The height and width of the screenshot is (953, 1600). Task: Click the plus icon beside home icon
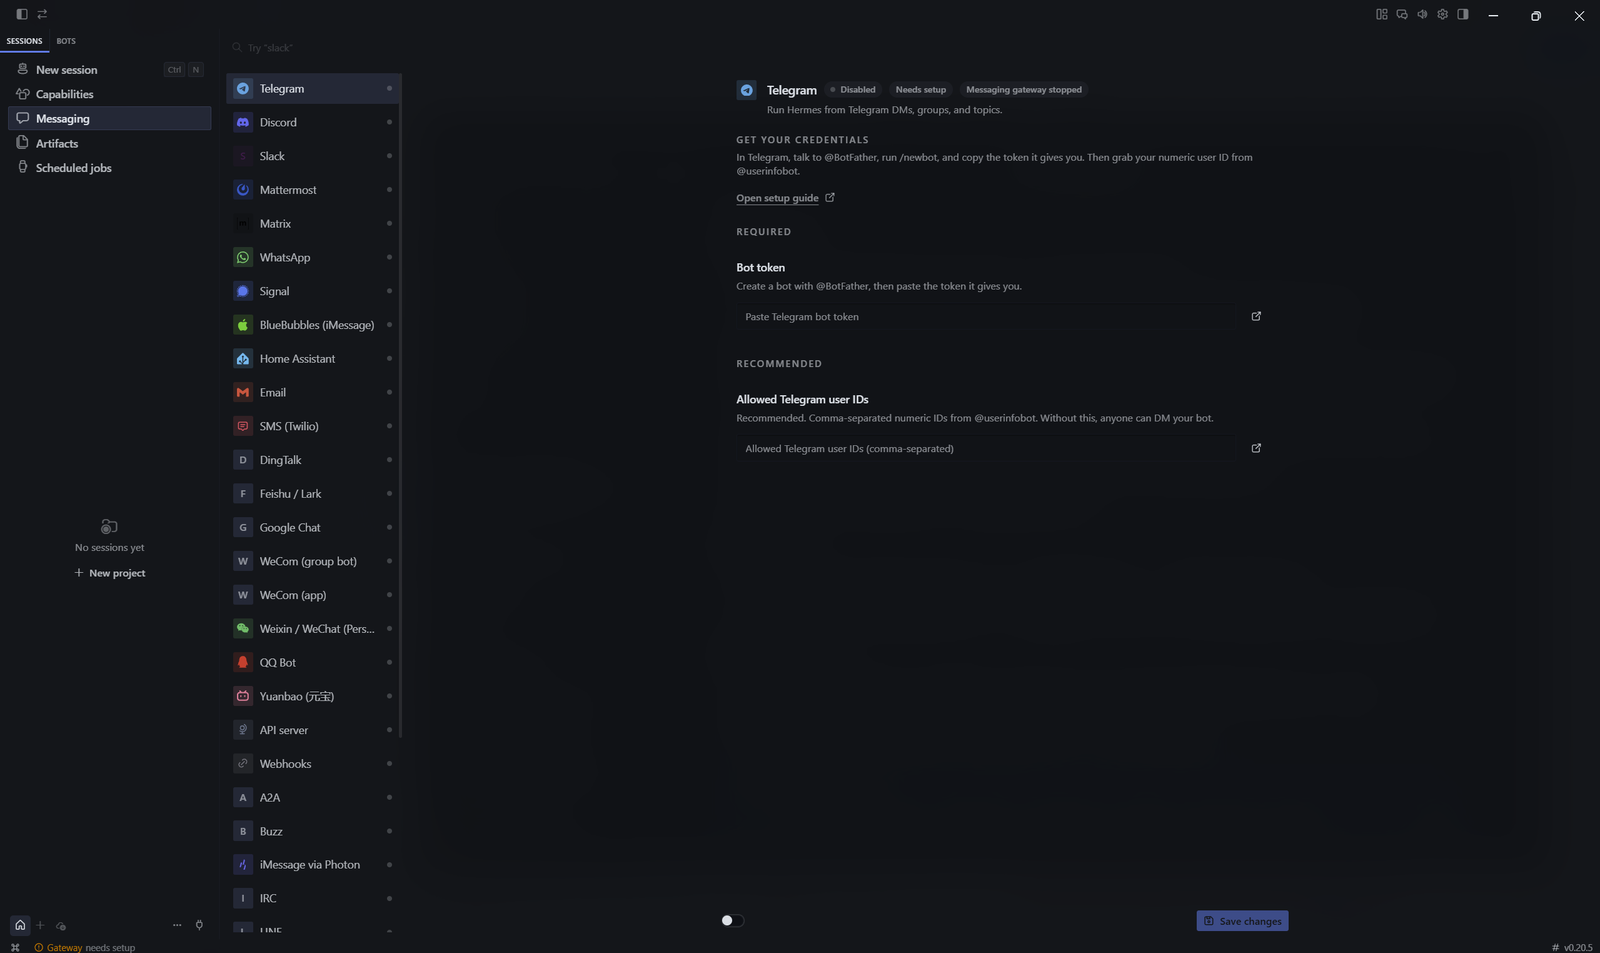(40, 925)
